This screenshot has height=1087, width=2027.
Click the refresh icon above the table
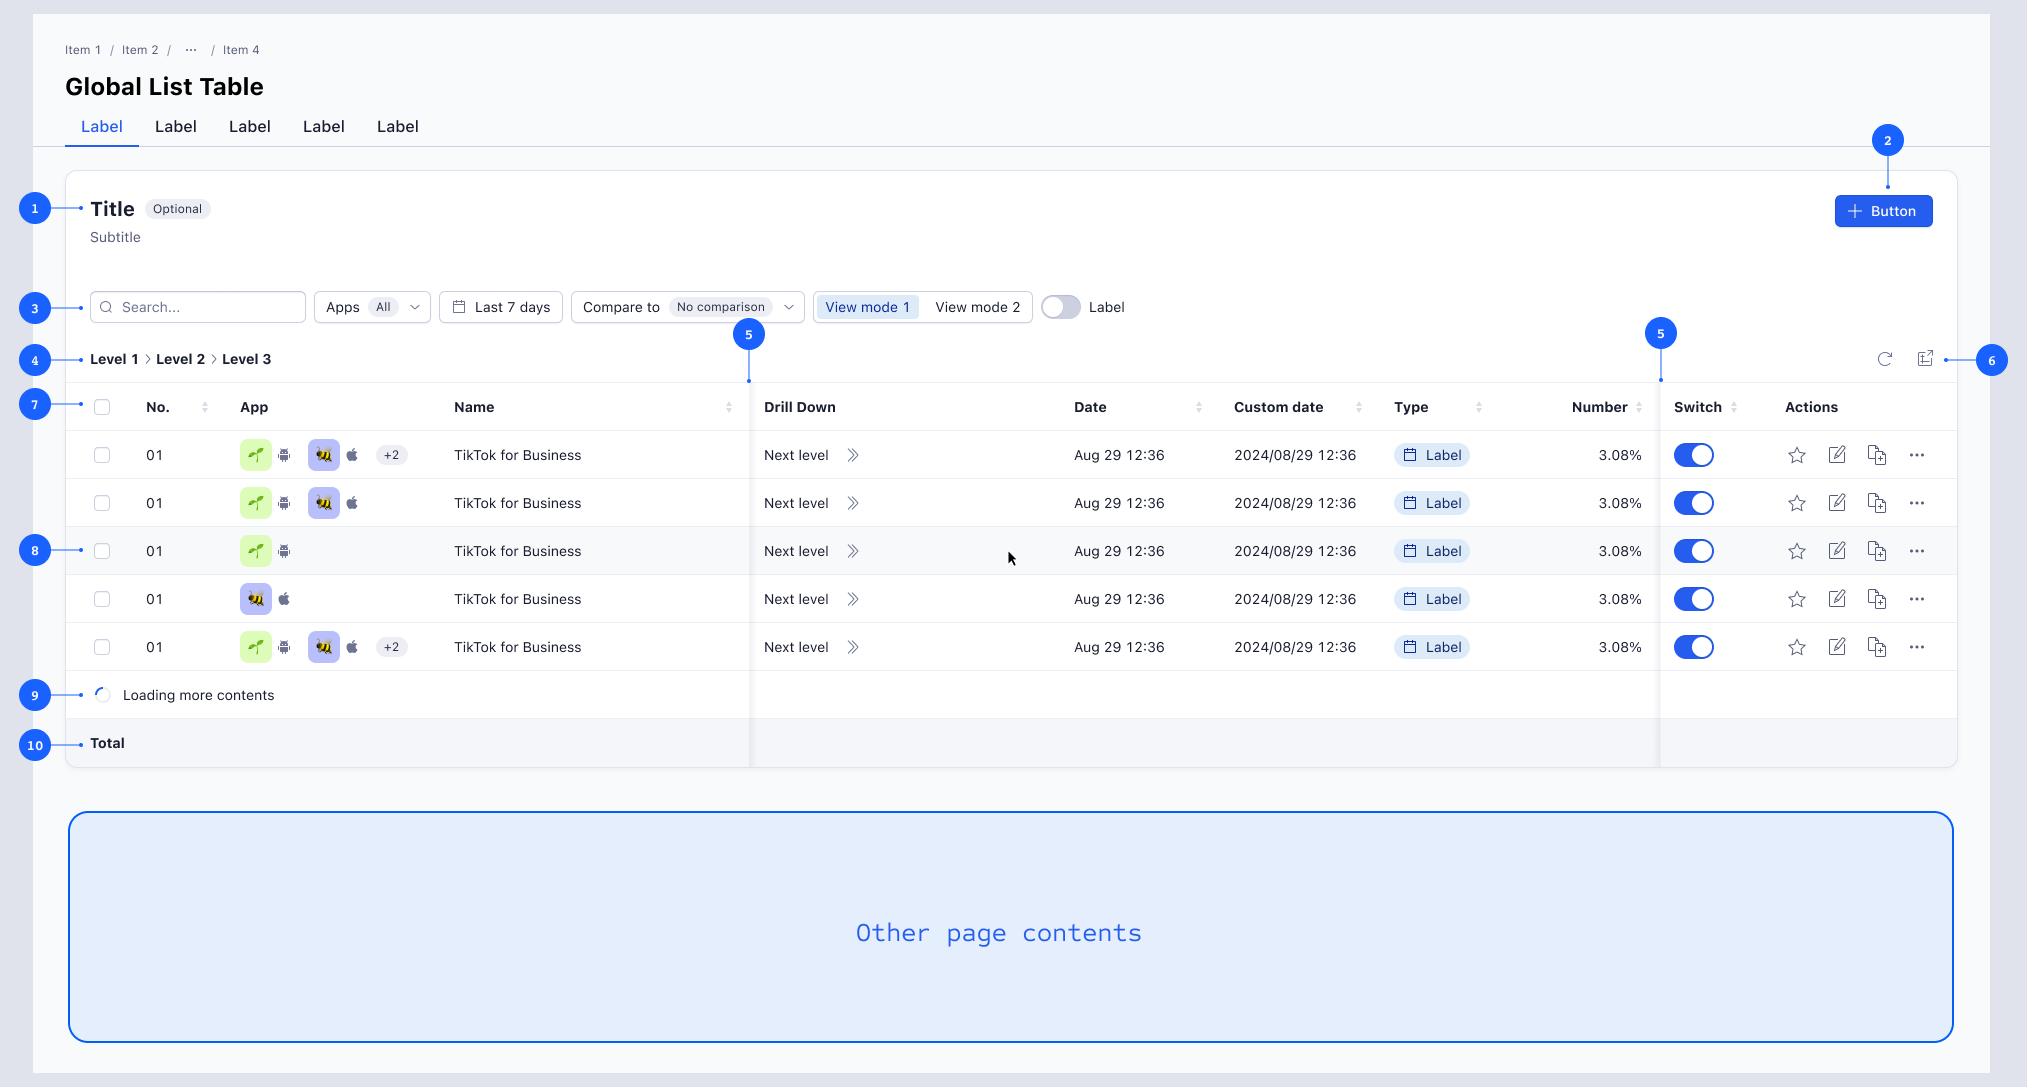[1885, 359]
